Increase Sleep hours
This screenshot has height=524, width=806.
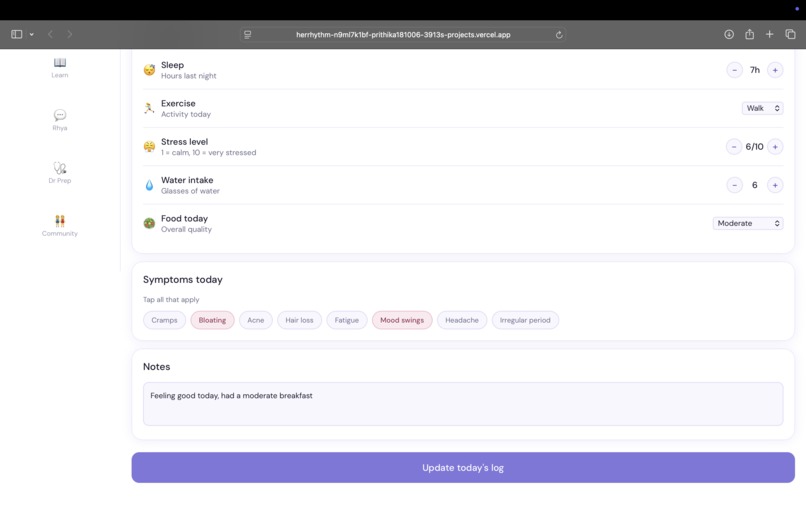(x=775, y=70)
